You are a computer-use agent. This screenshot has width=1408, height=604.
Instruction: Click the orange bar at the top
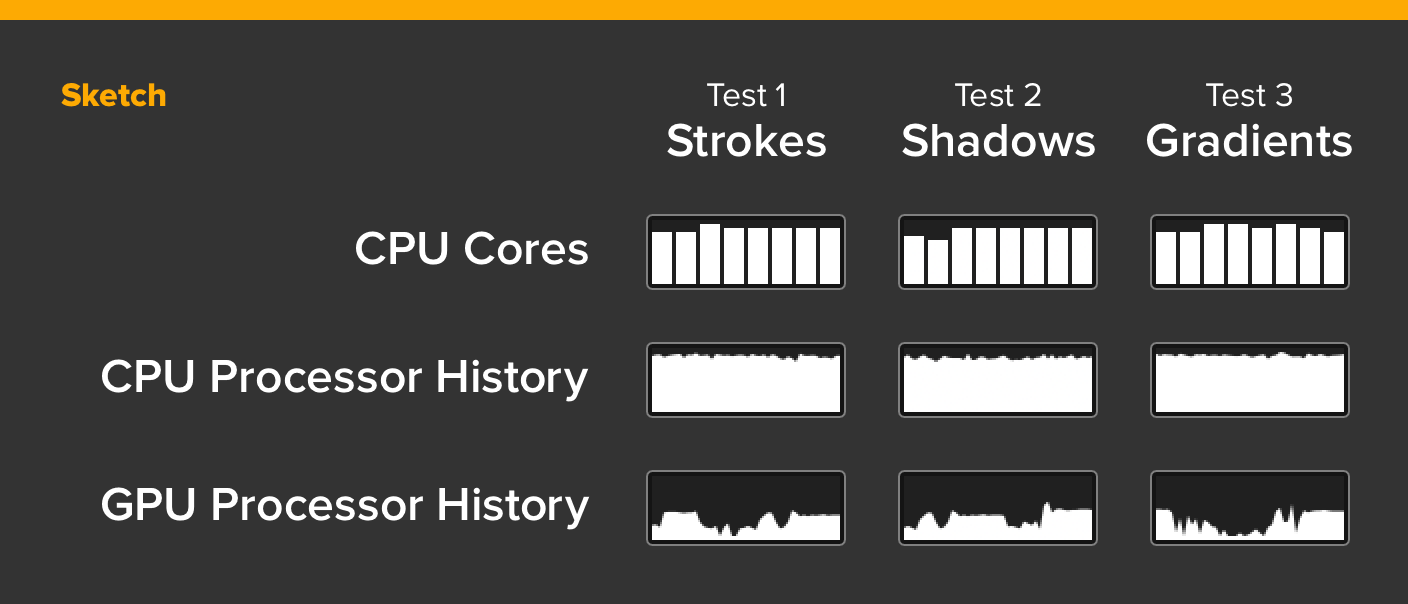point(704,10)
